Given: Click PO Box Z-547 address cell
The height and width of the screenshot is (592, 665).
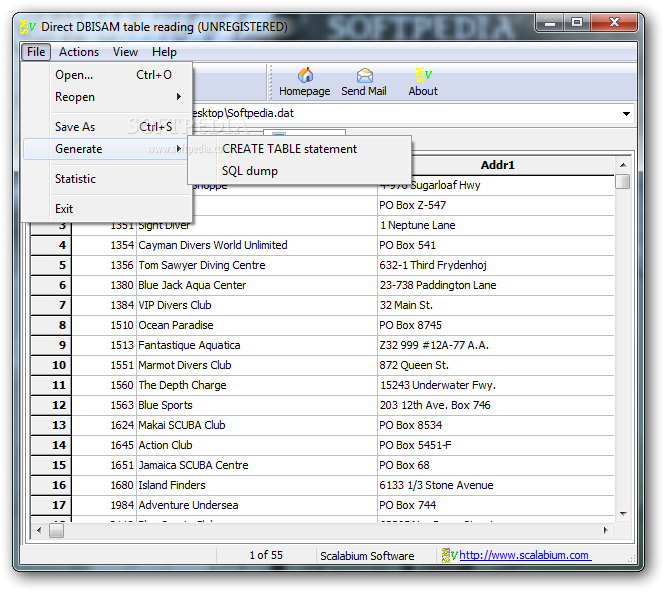Looking at the screenshot, I should tap(496, 205).
